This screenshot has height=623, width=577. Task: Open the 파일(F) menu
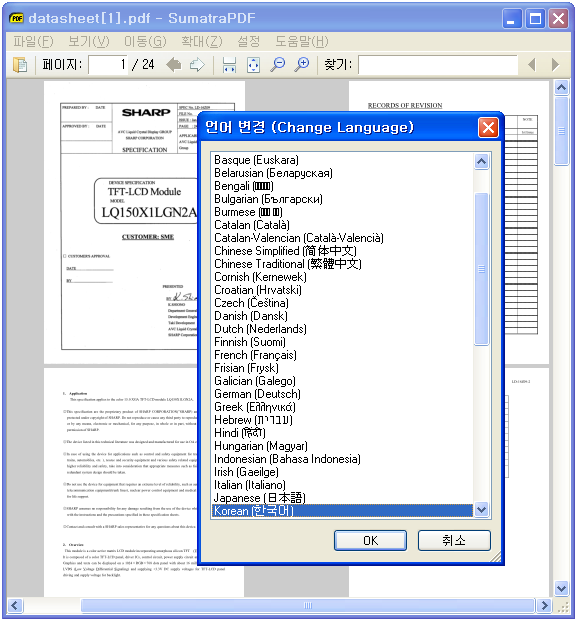tap(33, 41)
